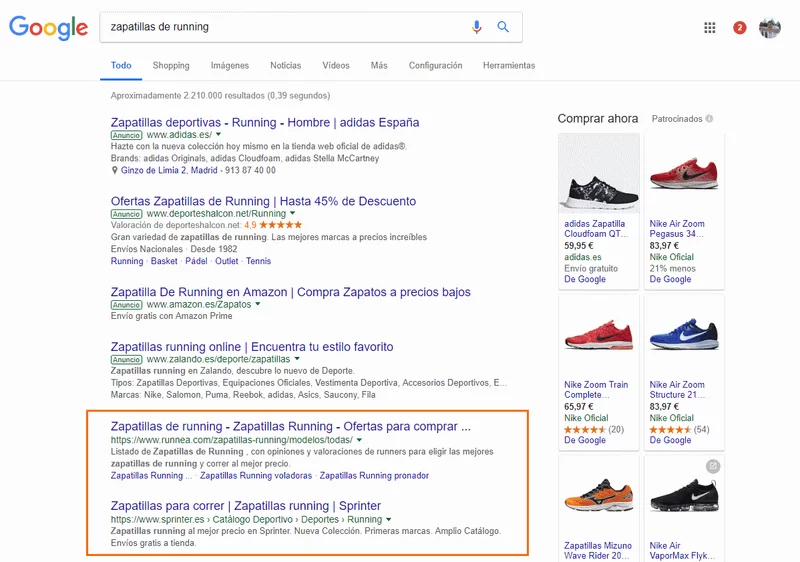This screenshot has width=800, height=562.
Task: Open the Más menu
Action: pos(379,66)
